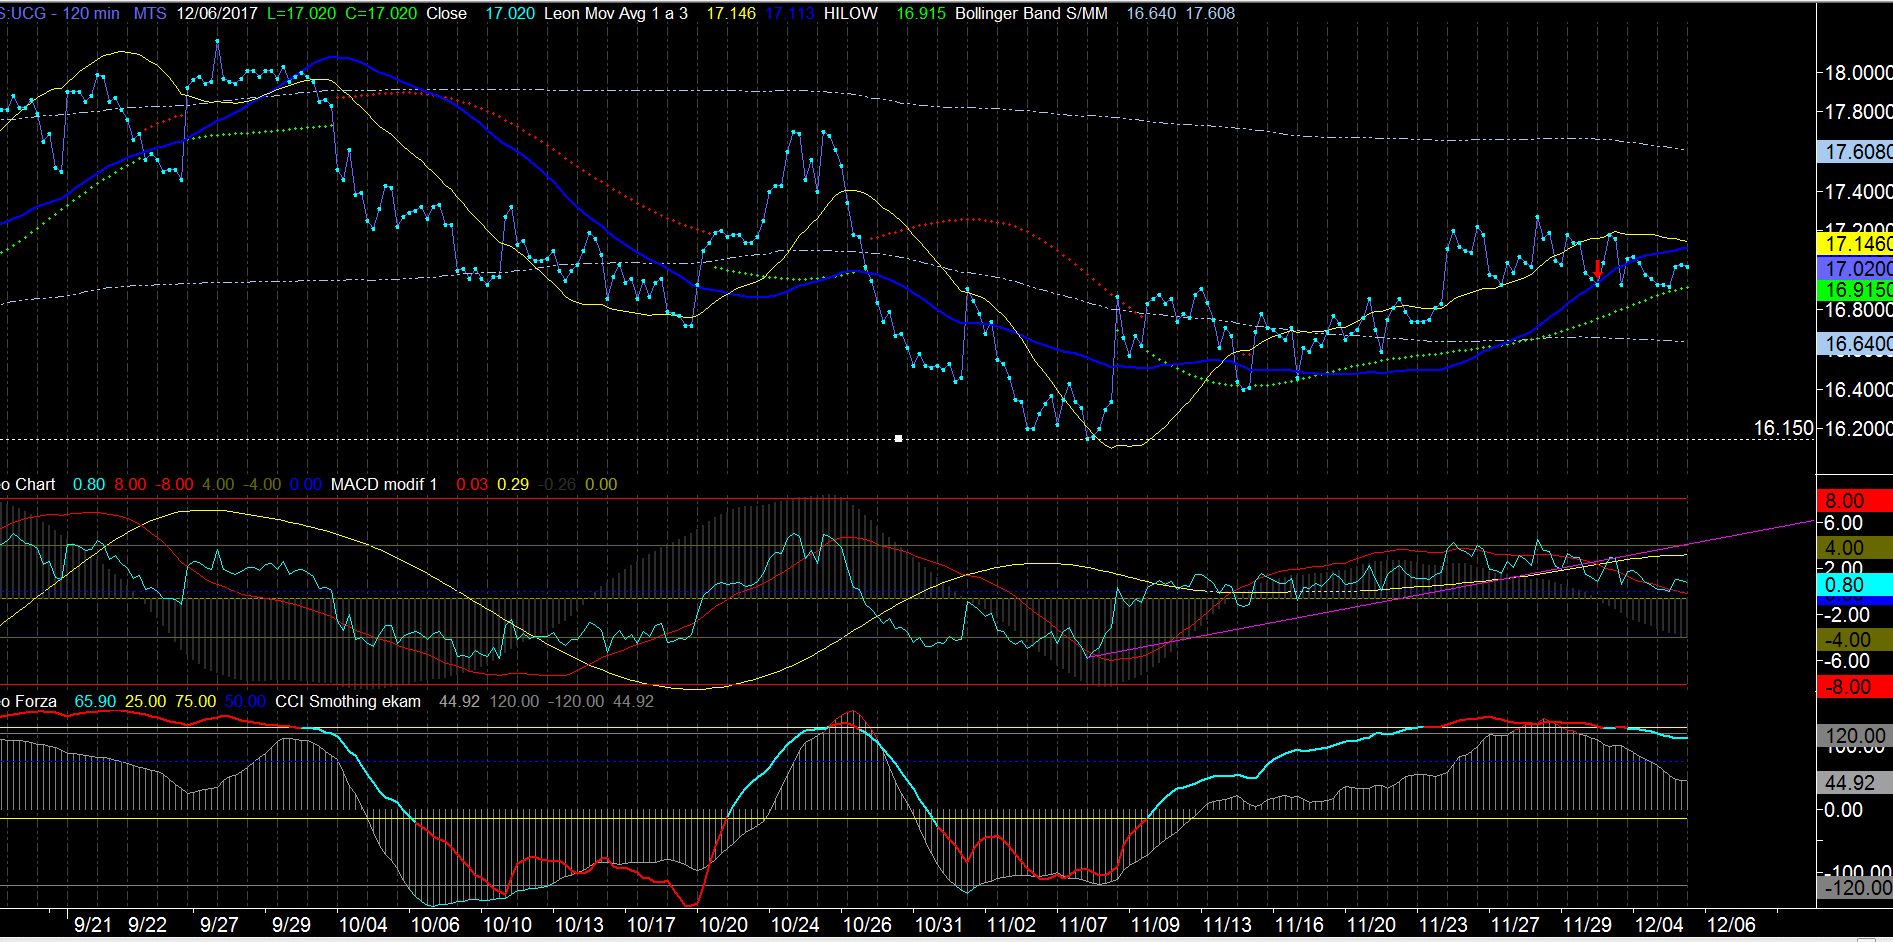Click the 12/04 date on time axis

point(1659,925)
